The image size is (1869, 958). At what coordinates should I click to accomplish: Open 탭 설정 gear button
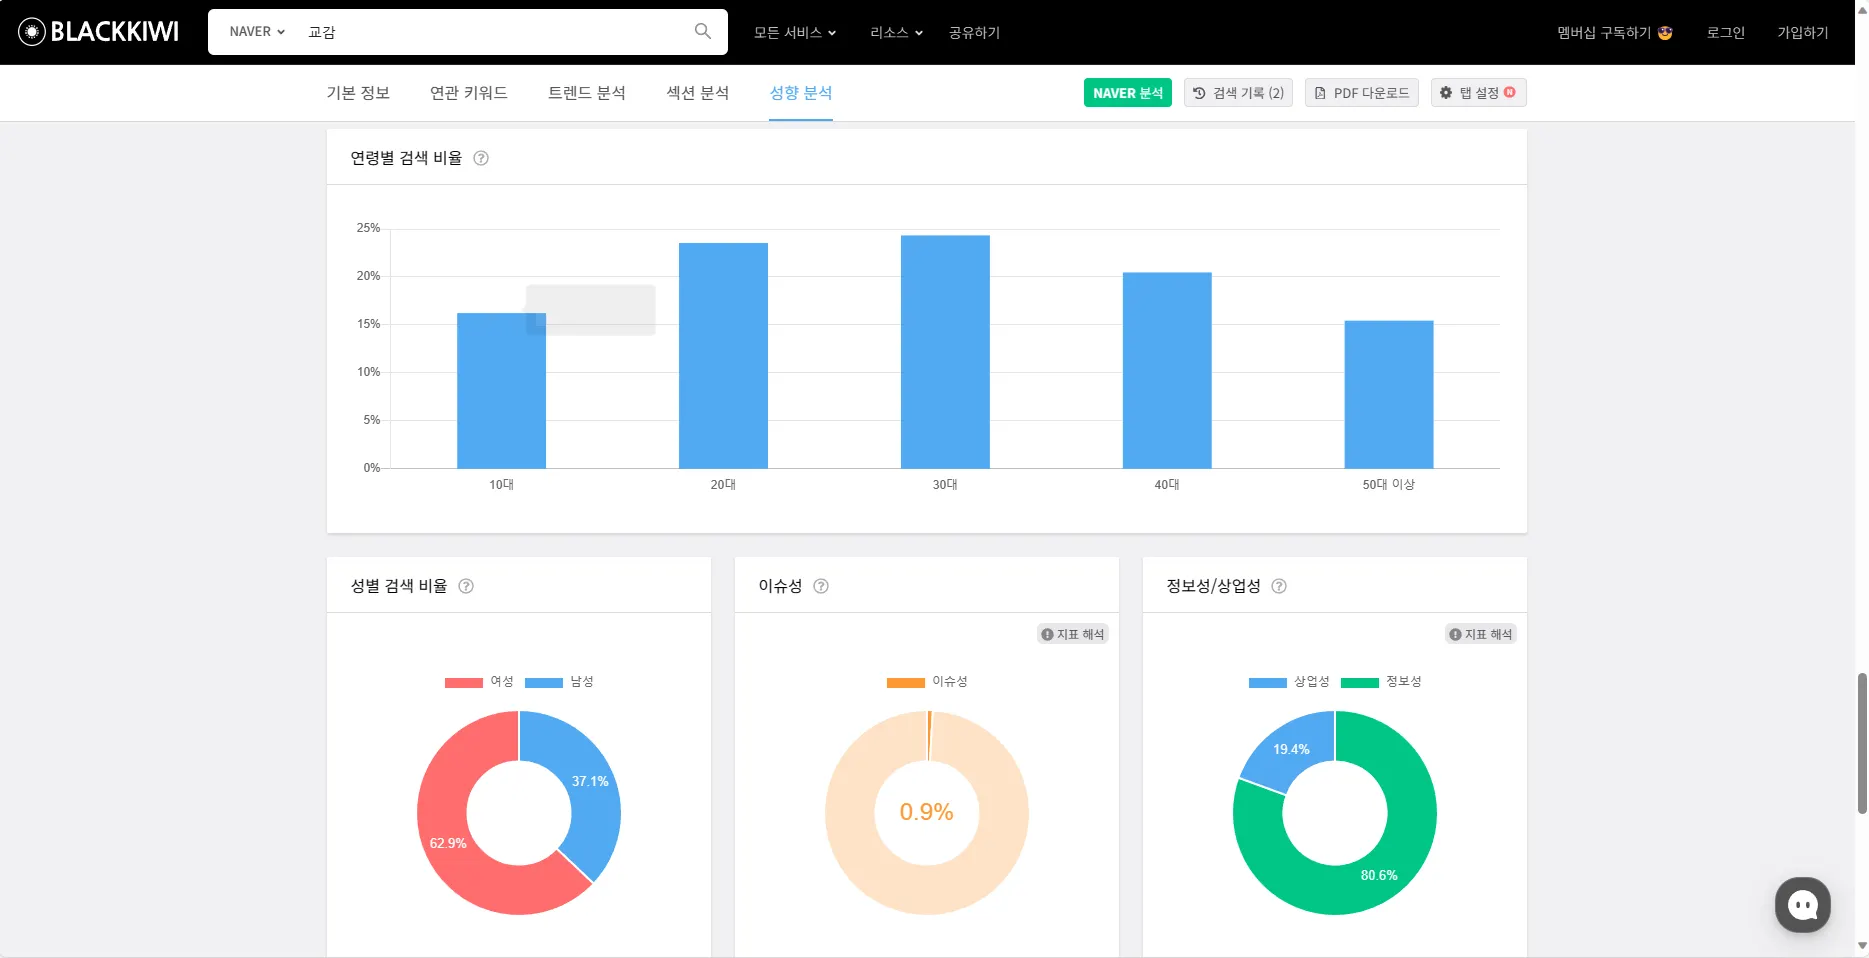[1478, 93]
